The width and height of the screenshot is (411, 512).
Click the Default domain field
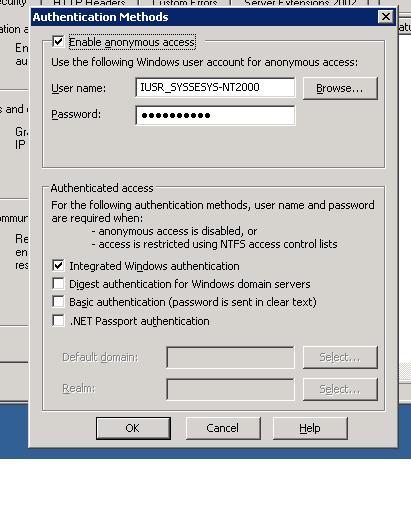230,357
